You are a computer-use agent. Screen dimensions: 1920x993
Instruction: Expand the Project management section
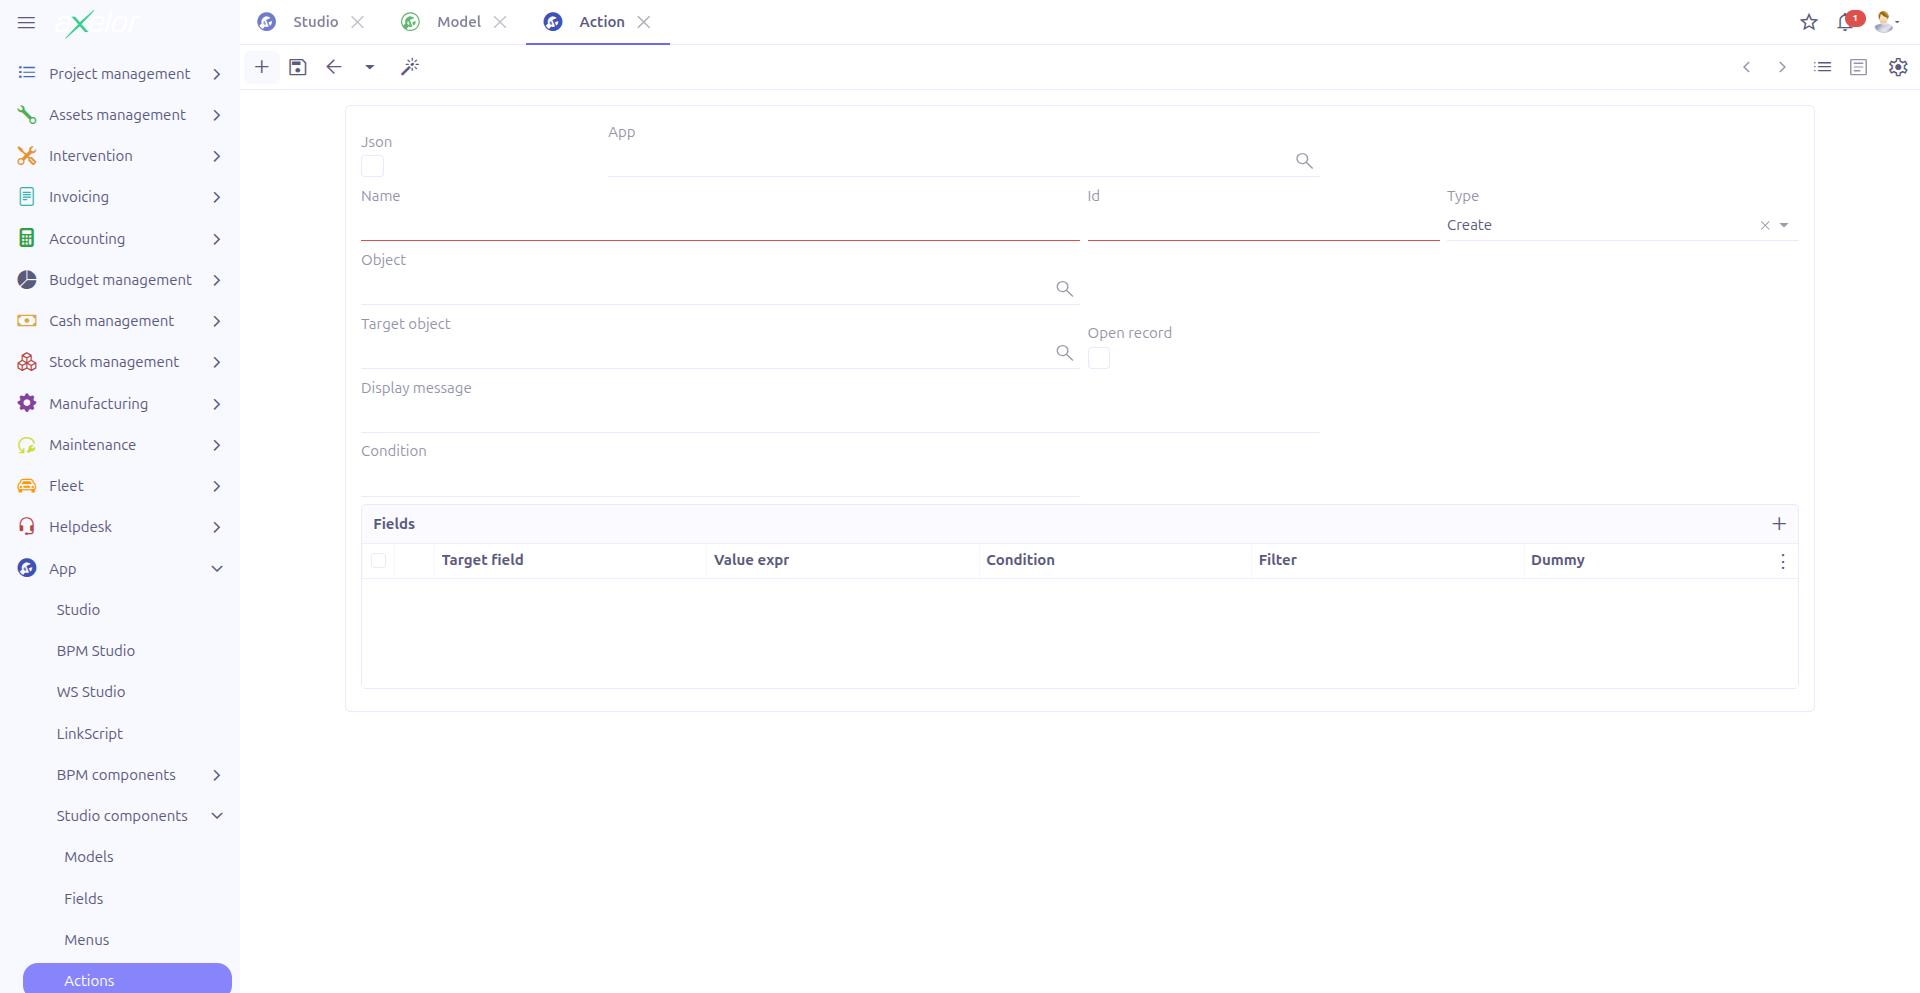[217, 73]
